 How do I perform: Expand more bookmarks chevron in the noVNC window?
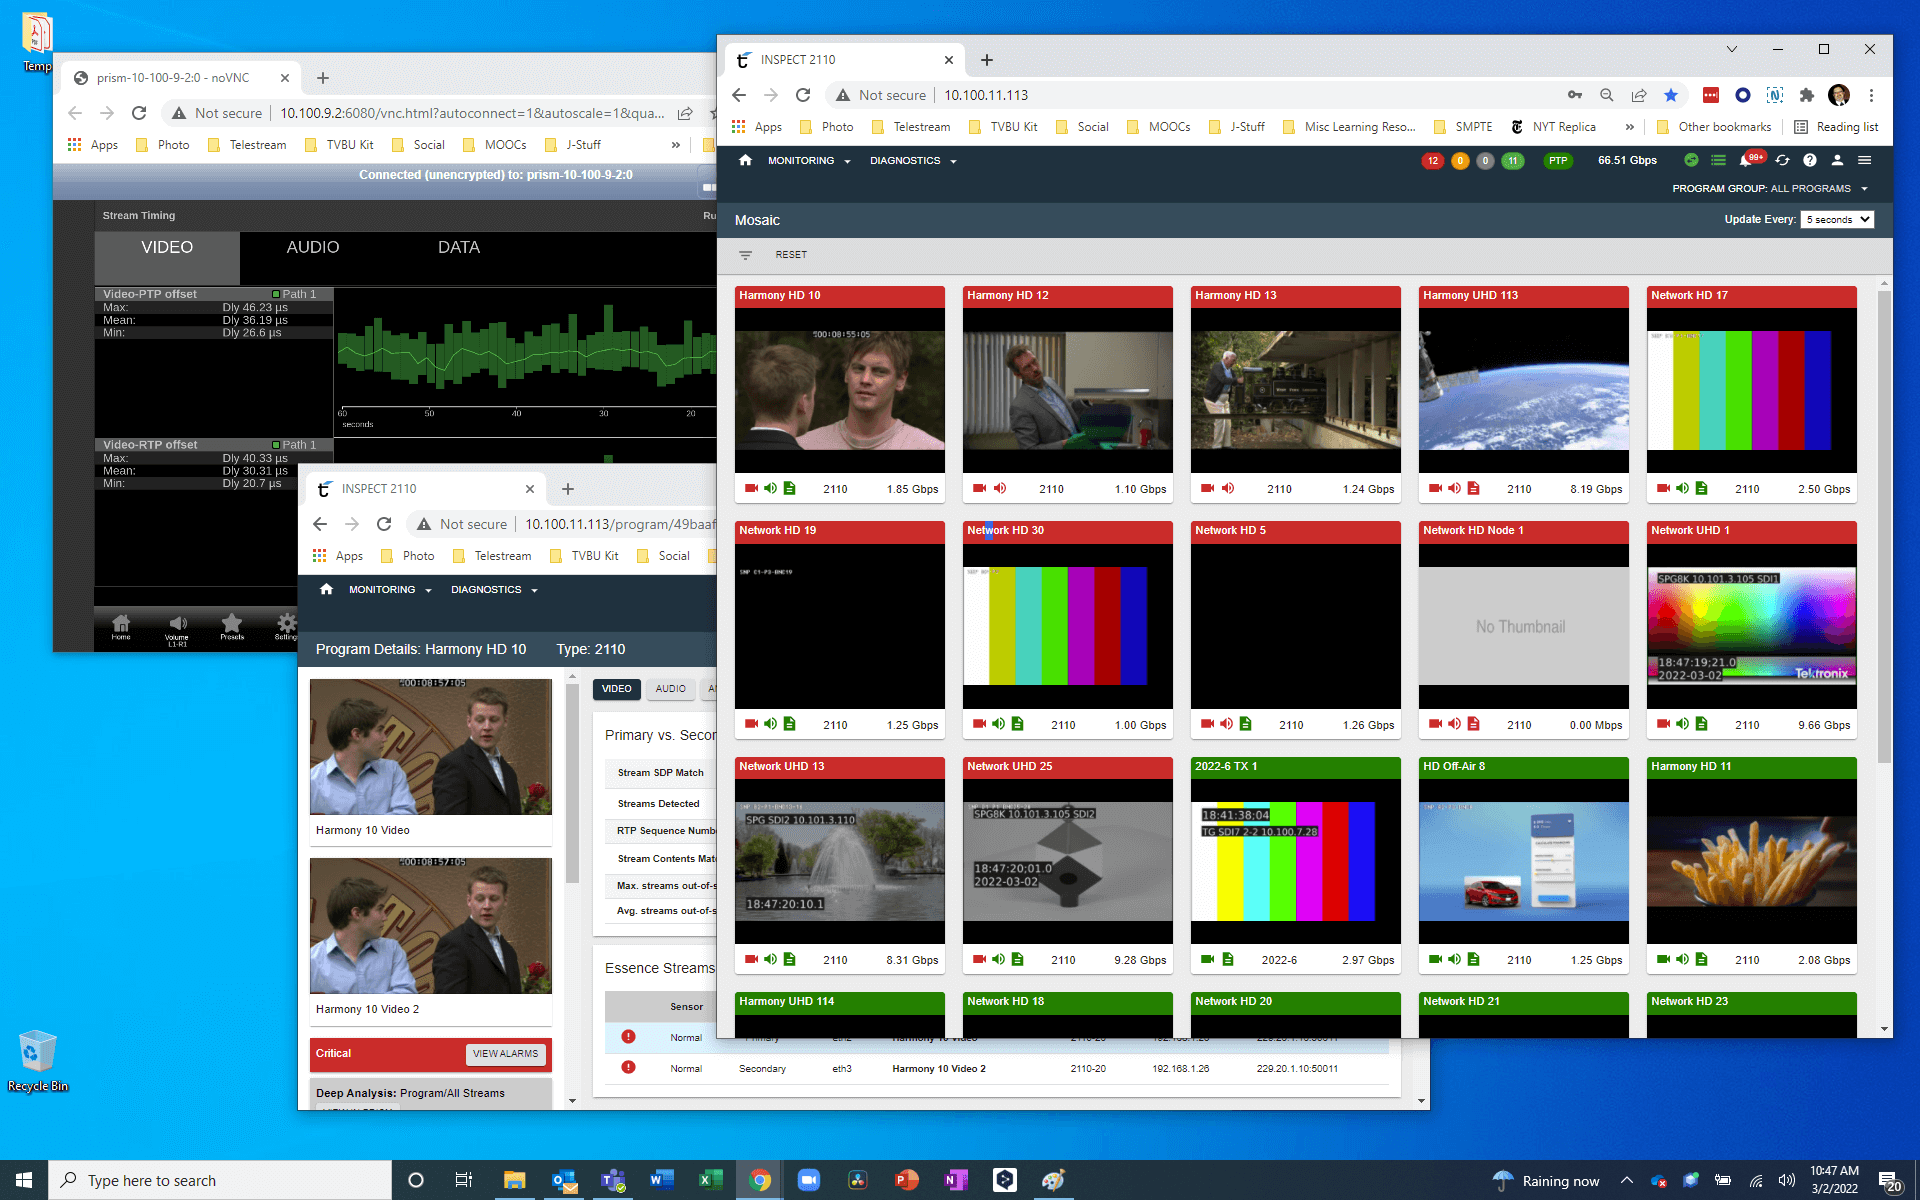pos(676,145)
